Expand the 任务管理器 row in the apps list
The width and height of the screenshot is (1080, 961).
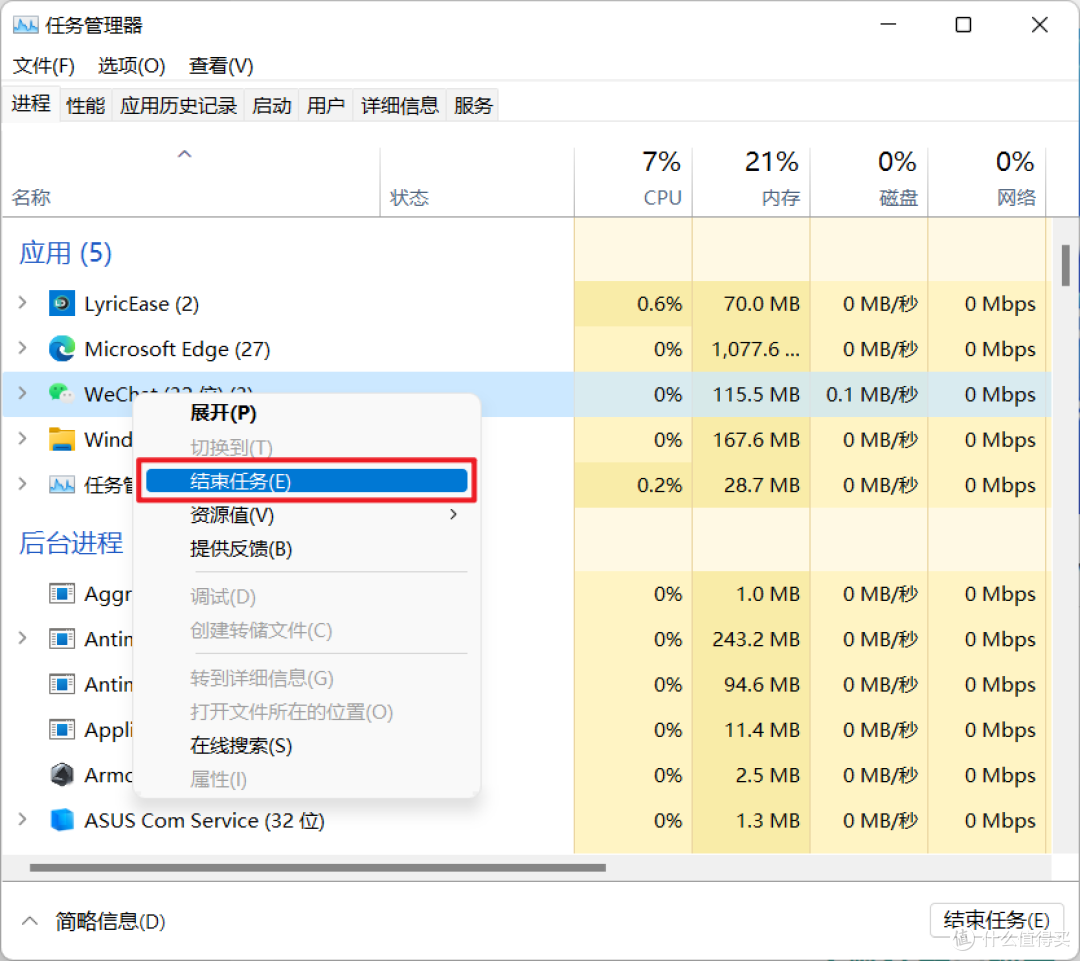pos(23,484)
